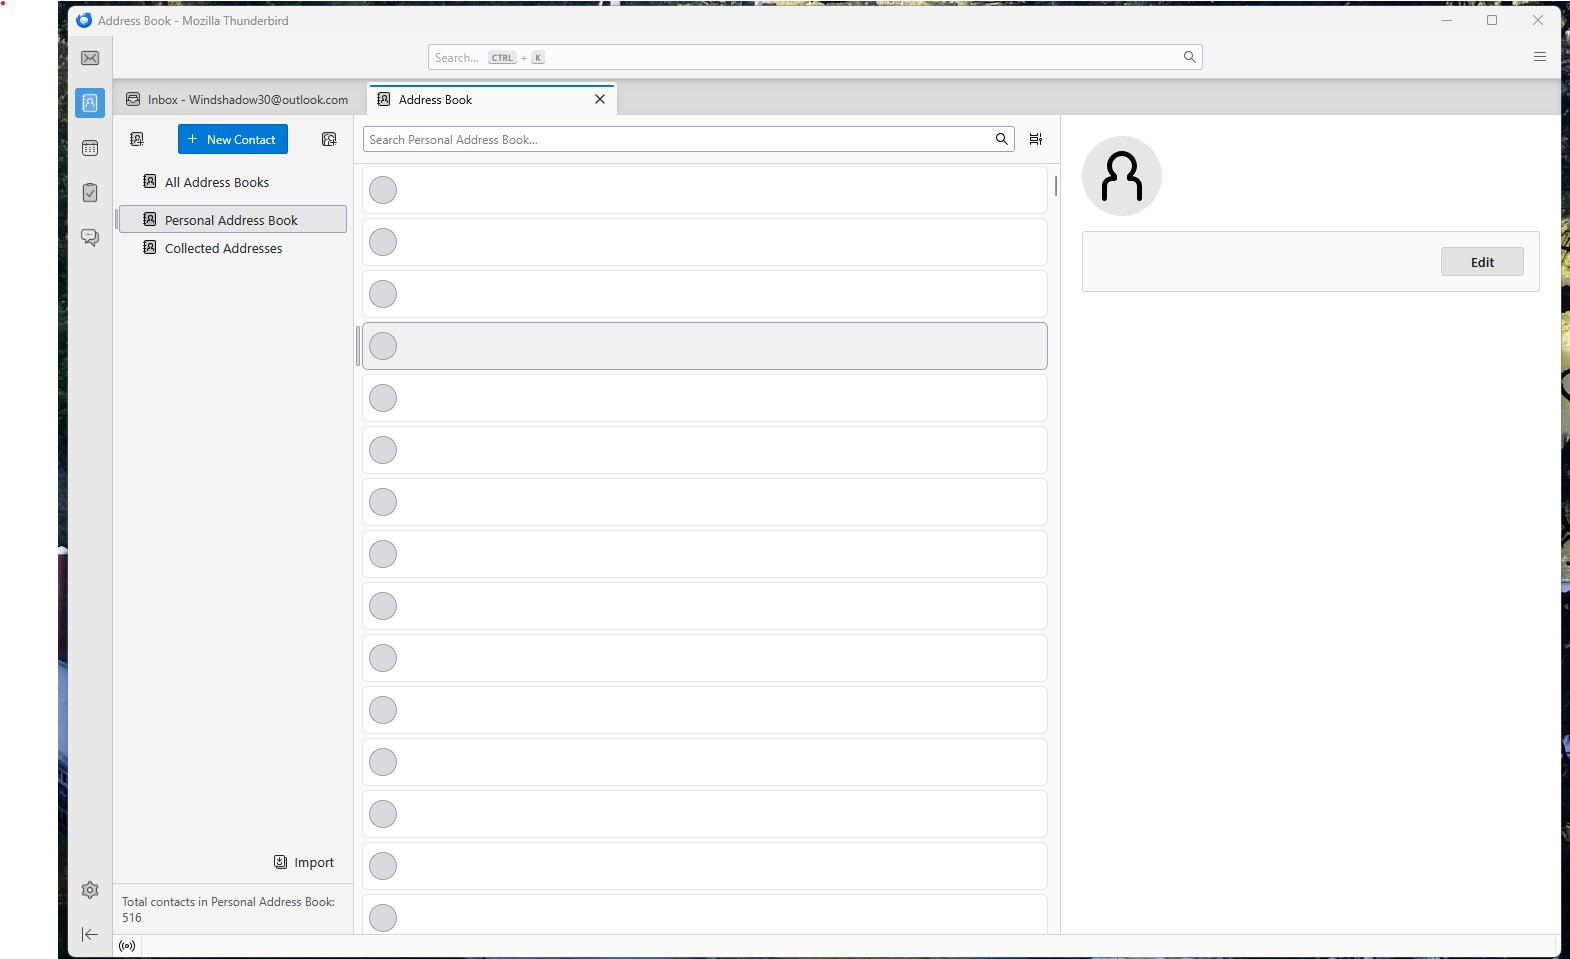Select the Address Book tab
The width and height of the screenshot is (1570, 959).
click(492, 99)
